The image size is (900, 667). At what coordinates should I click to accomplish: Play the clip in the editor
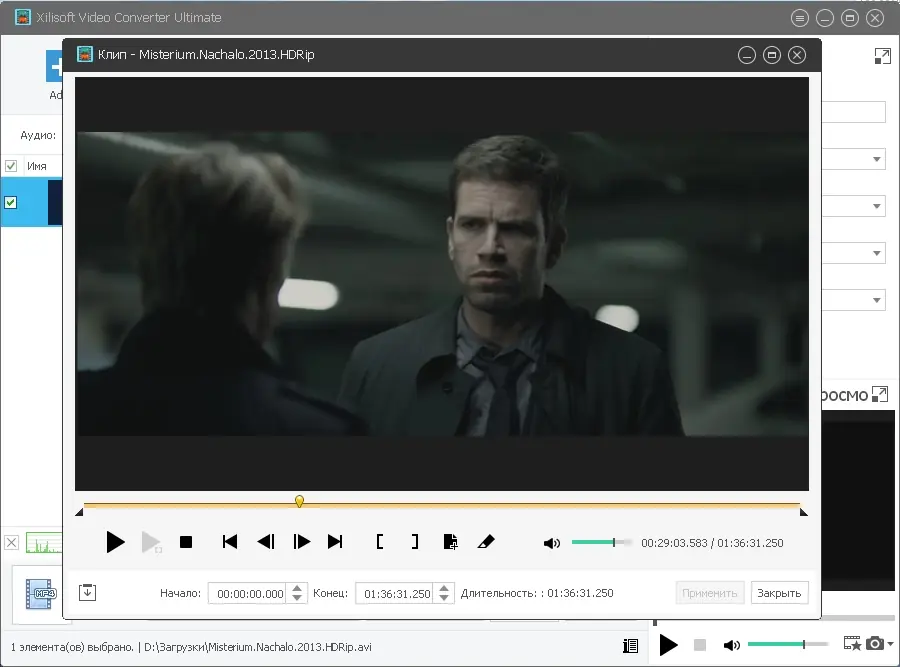pyautogui.click(x=115, y=542)
